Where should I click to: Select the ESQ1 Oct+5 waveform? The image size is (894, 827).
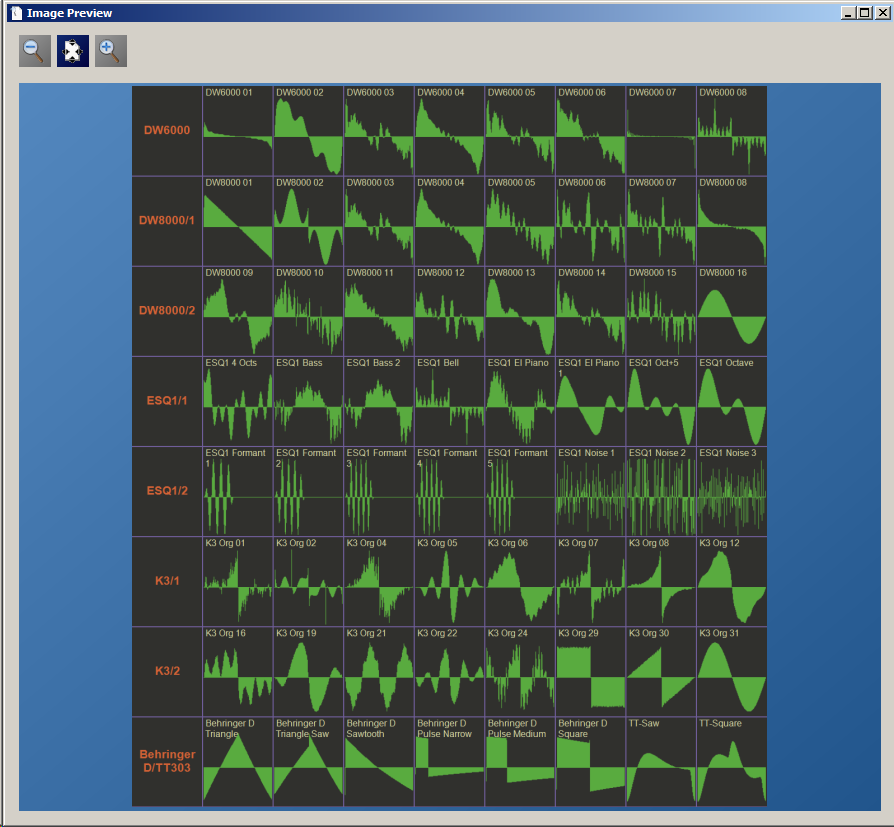661,401
